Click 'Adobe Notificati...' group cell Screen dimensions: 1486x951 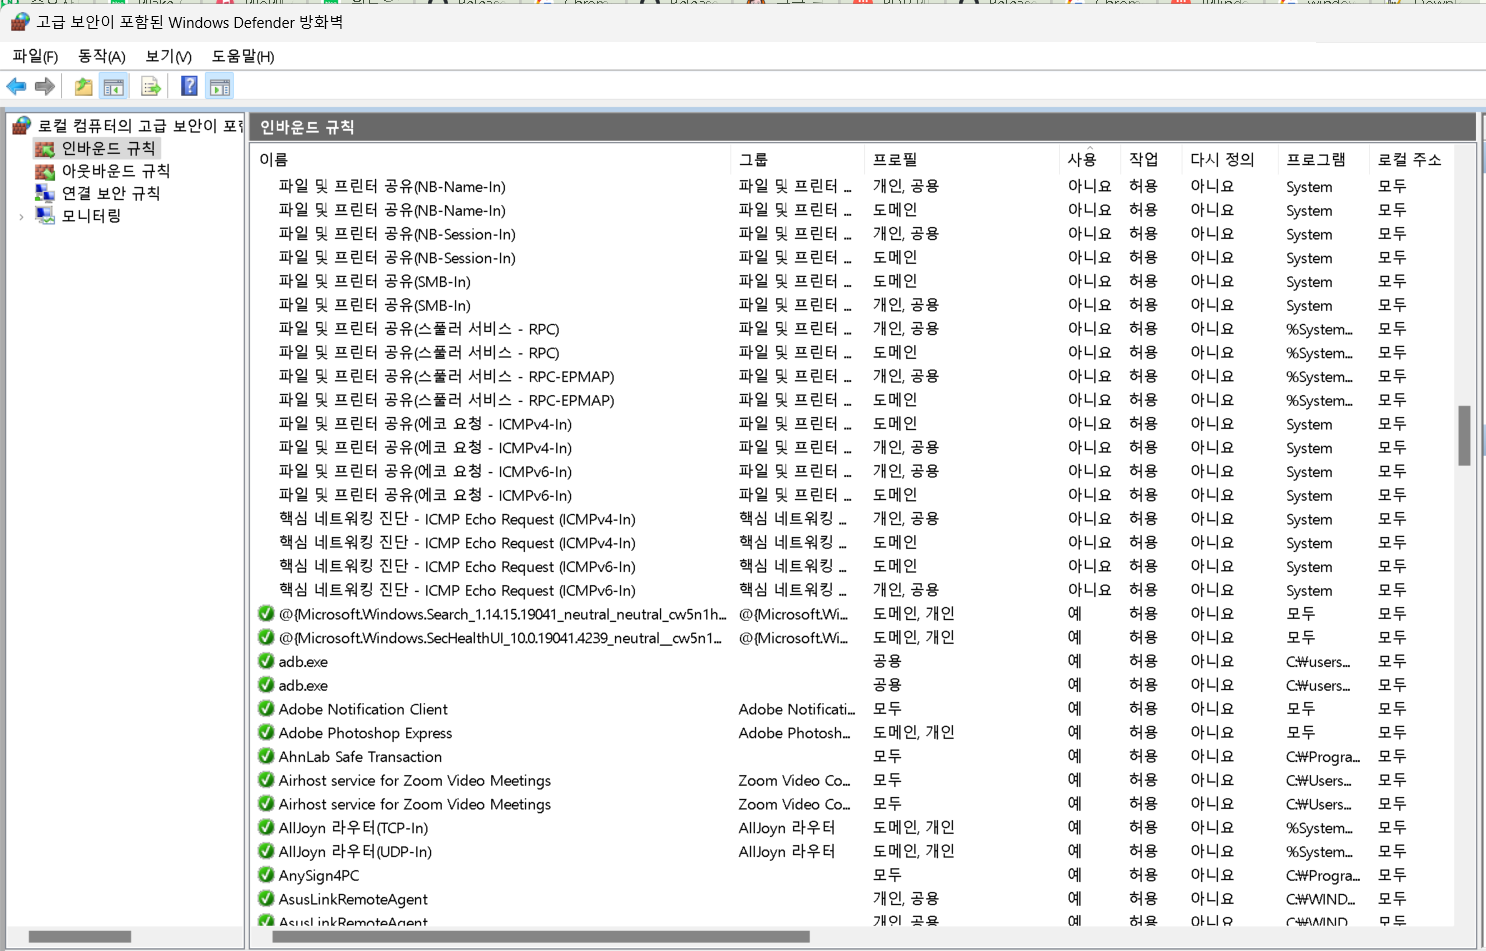click(x=797, y=709)
